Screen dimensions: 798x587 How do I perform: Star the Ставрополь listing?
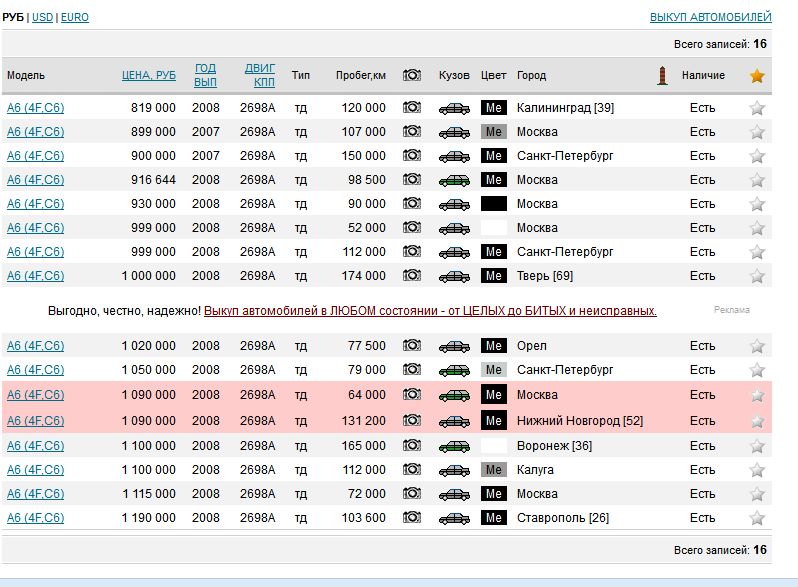757,518
